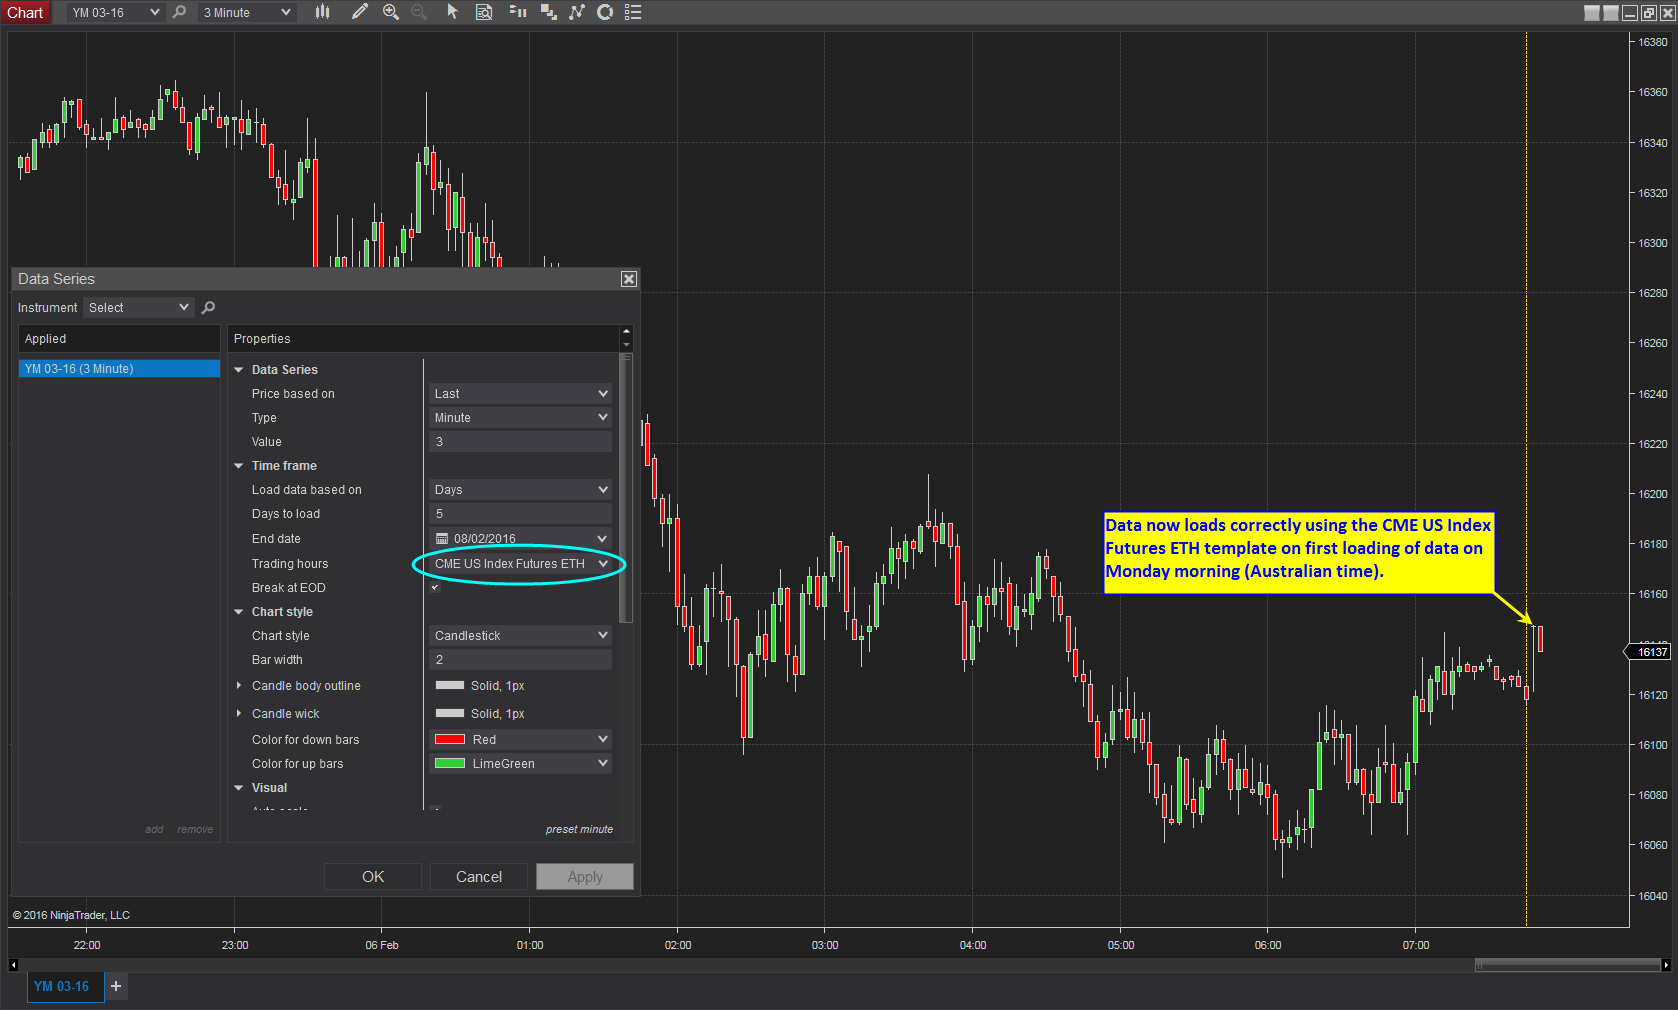This screenshot has width=1678, height=1010.
Task: Click the Bar width input field
Action: pyautogui.click(x=520, y=659)
